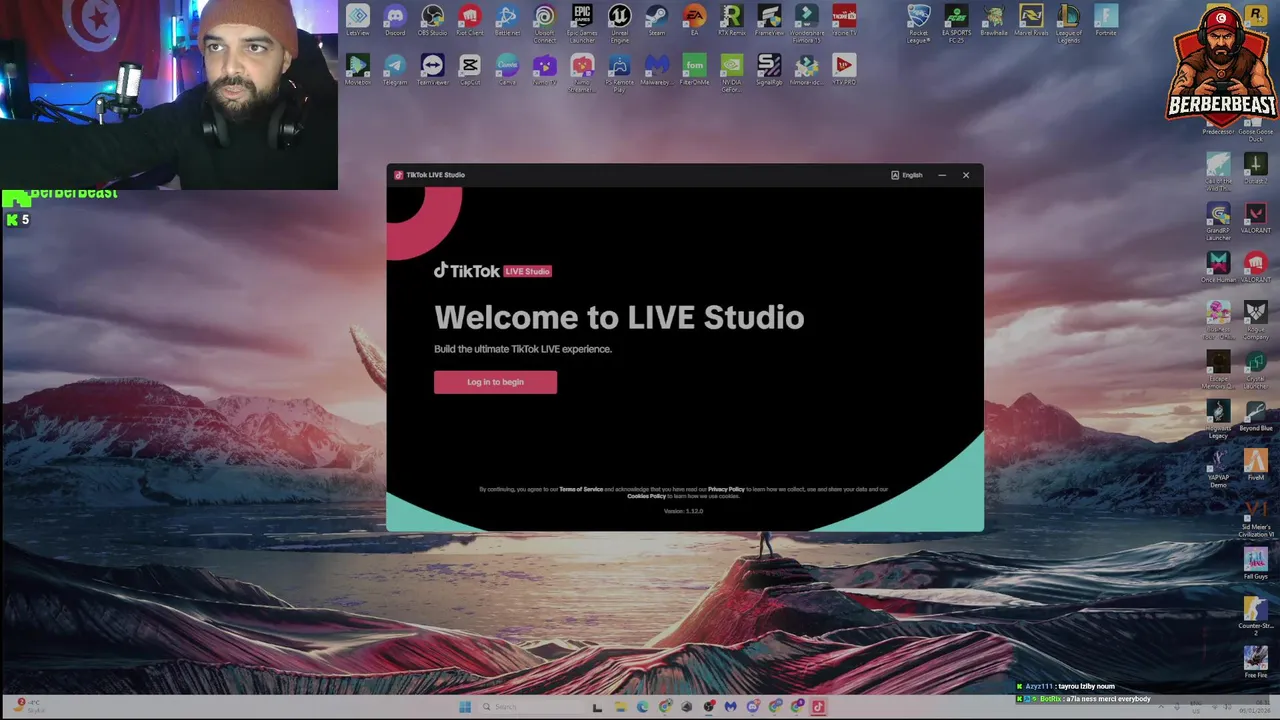
Task: Open the Unreal Engine desktop shortcut
Action: point(620,23)
